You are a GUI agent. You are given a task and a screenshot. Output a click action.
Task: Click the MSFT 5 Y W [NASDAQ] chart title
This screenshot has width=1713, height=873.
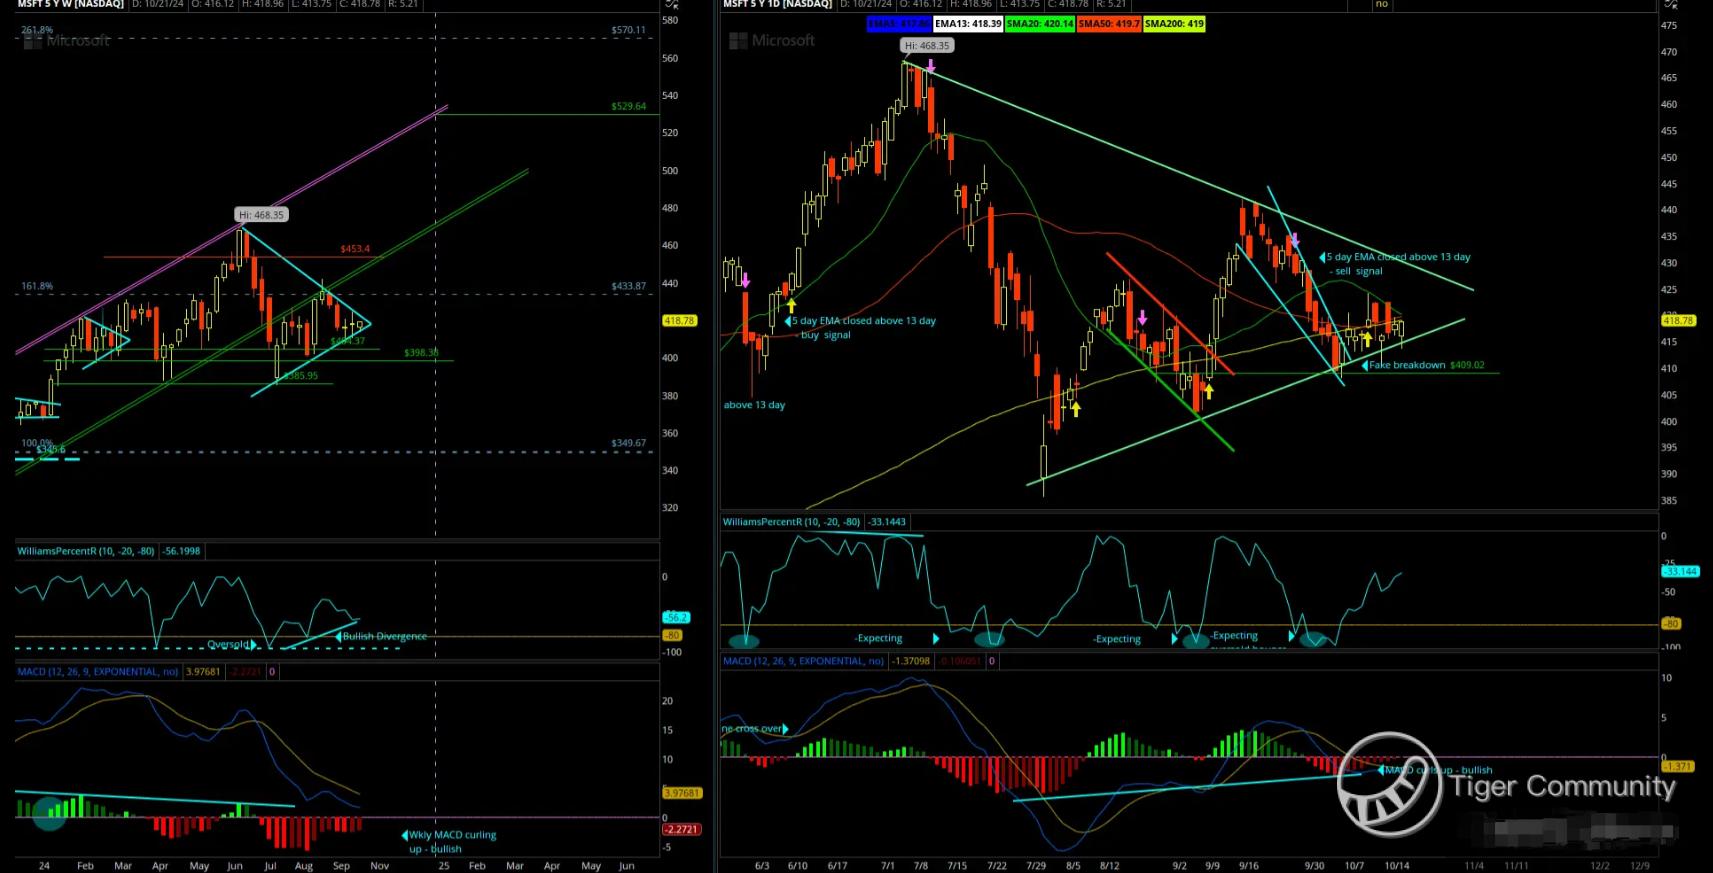click(70, 5)
